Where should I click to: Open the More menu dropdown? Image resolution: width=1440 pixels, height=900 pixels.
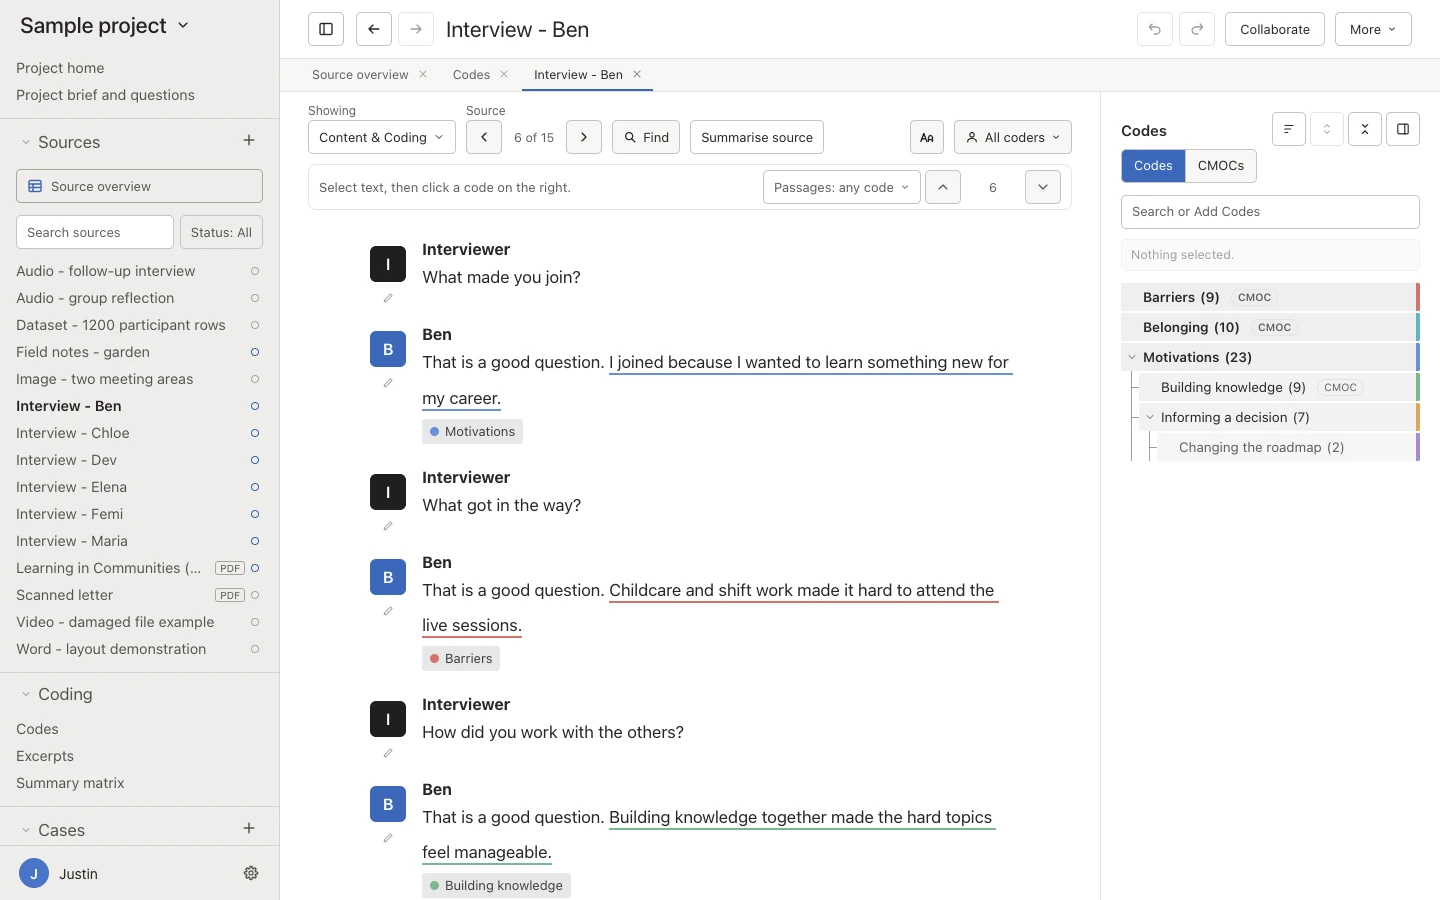[x=1373, y=29]
